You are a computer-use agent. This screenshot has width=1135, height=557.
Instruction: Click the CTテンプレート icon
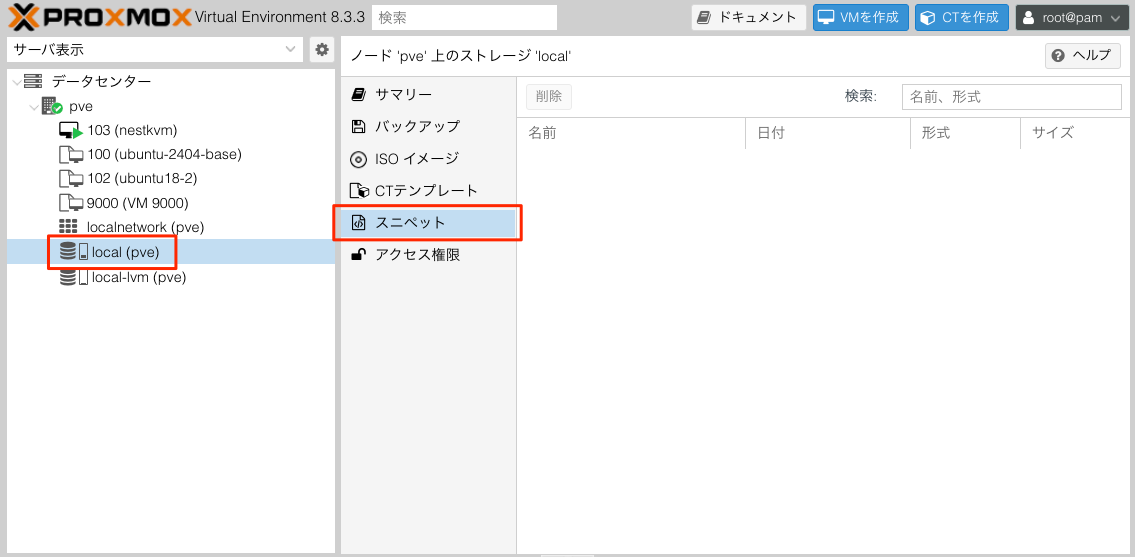point(359,191)
